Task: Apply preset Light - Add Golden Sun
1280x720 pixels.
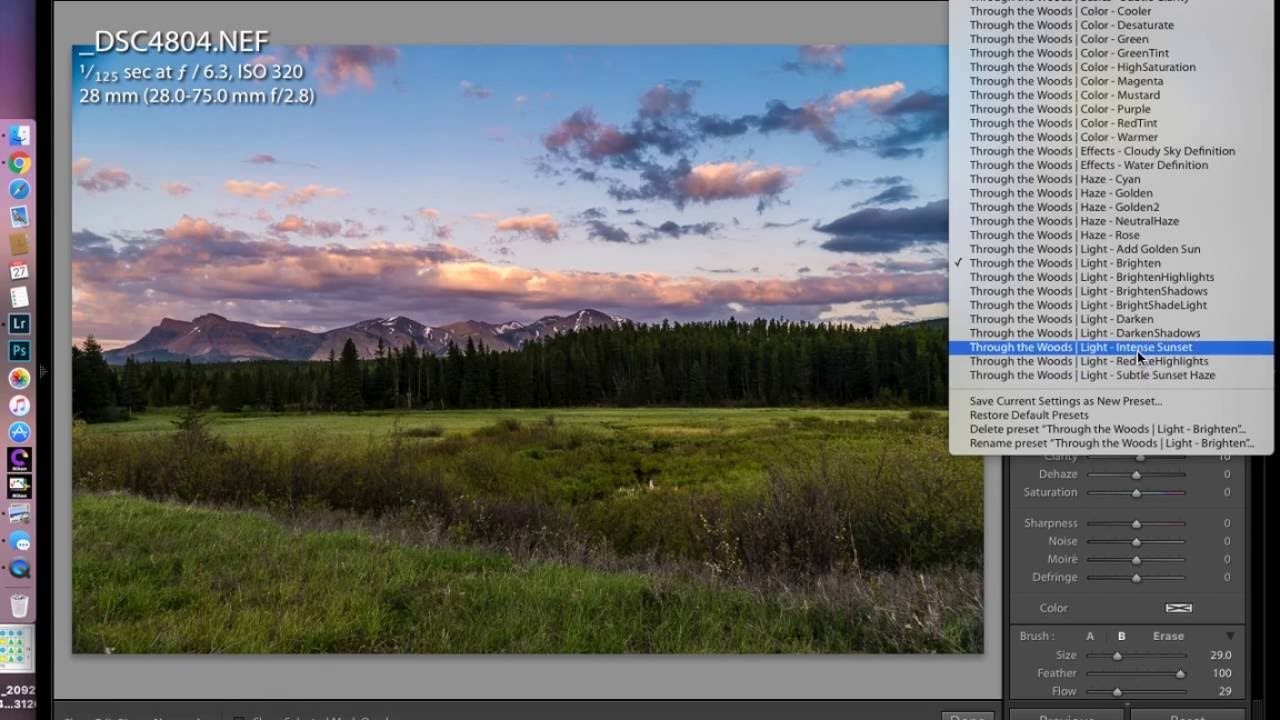Action: [x=1110, y=249]
